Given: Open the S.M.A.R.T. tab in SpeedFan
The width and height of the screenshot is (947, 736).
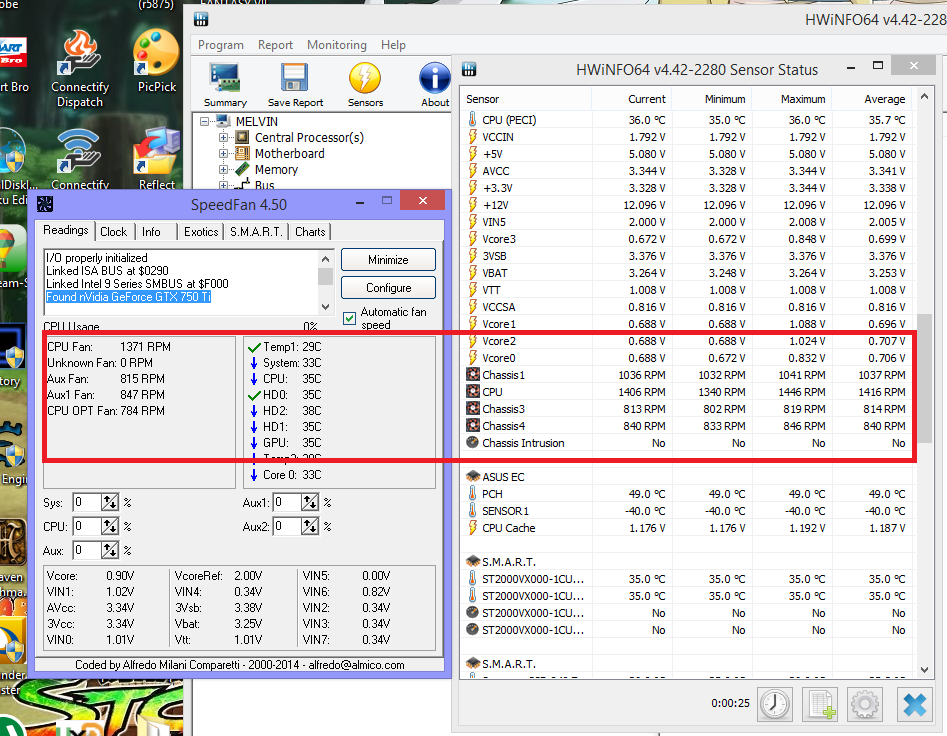Looking at the screenshot, I should pos(256,232).
